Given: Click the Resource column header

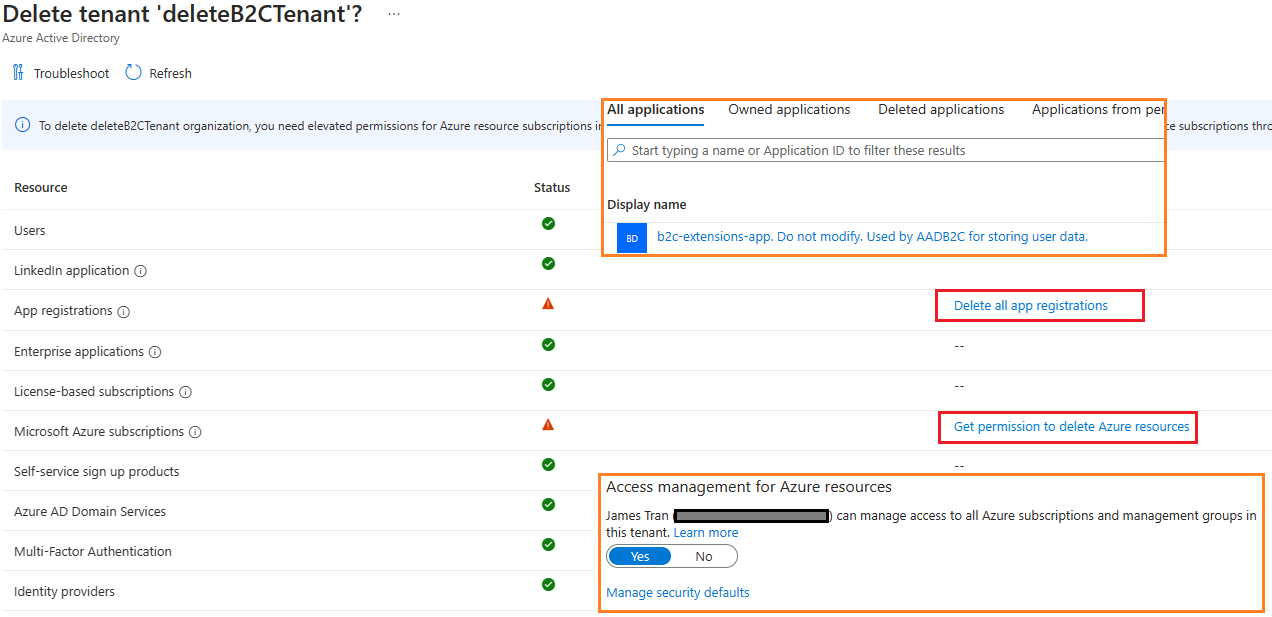Looking at the screenshot, I should coord(41,188).
